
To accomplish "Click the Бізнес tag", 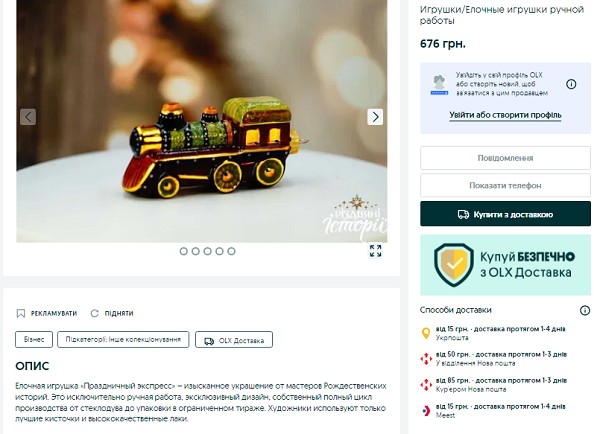I will click(34, 339).
